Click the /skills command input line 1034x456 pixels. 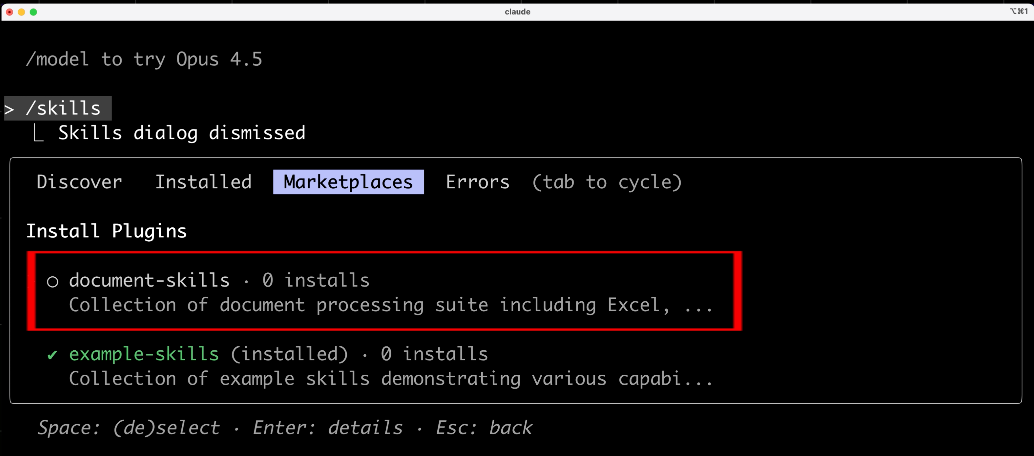coord(62,108)
